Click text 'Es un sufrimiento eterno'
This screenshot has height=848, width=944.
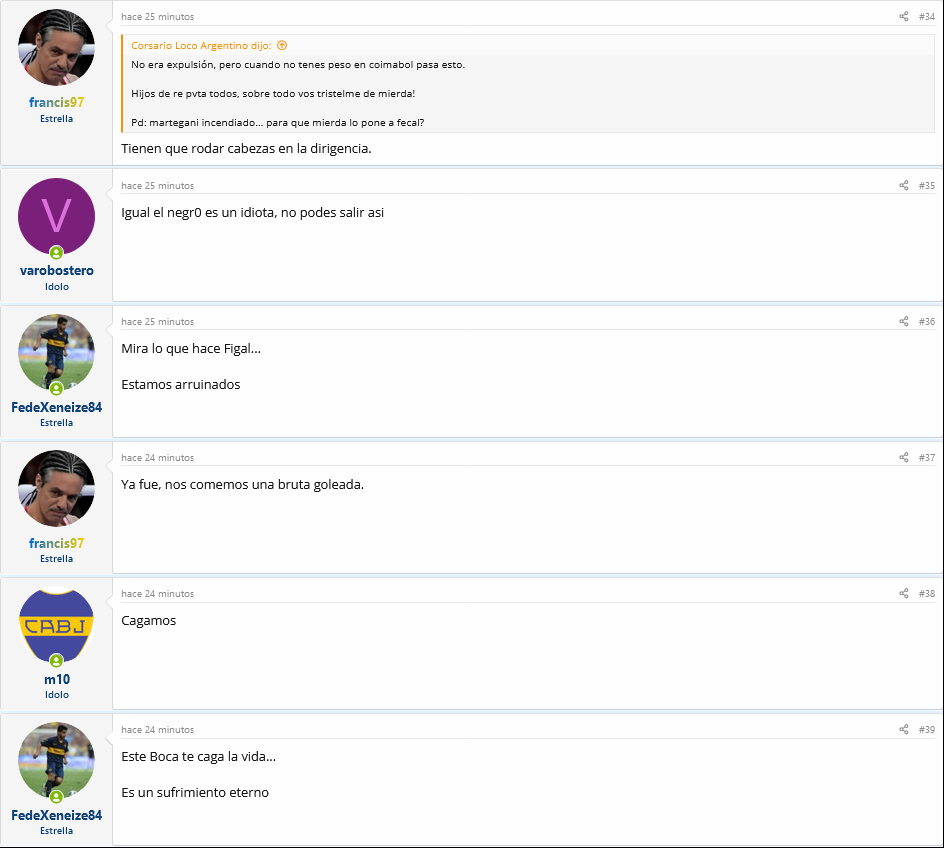tap(195, 793)
